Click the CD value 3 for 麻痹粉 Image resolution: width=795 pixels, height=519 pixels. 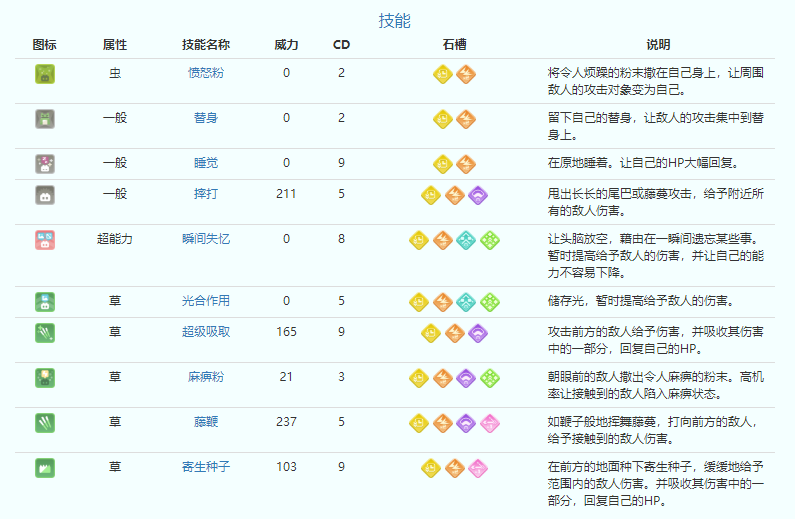341,377
